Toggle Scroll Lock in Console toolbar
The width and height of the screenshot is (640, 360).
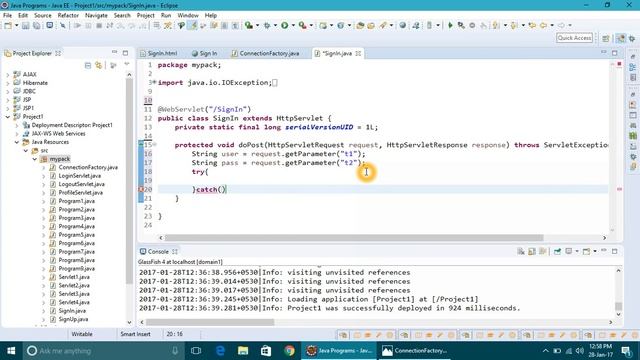(x=532, y=251)
